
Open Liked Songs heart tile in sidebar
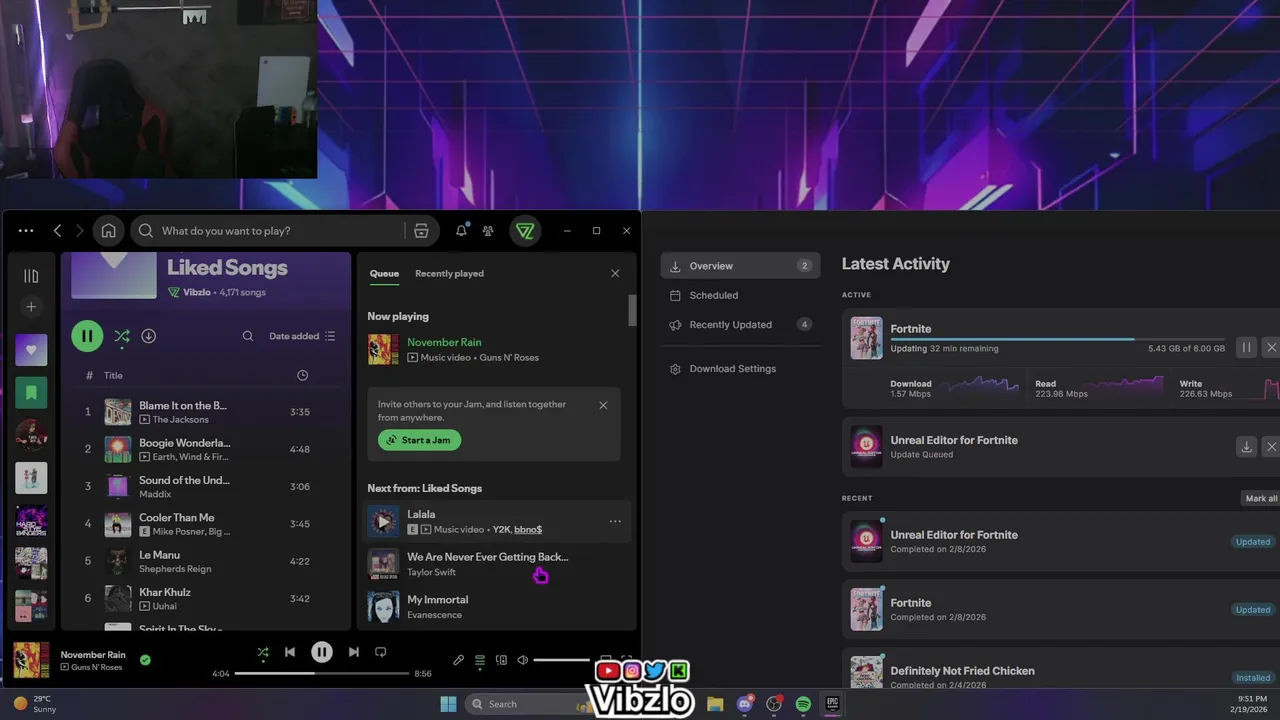(x=31, y=350)
